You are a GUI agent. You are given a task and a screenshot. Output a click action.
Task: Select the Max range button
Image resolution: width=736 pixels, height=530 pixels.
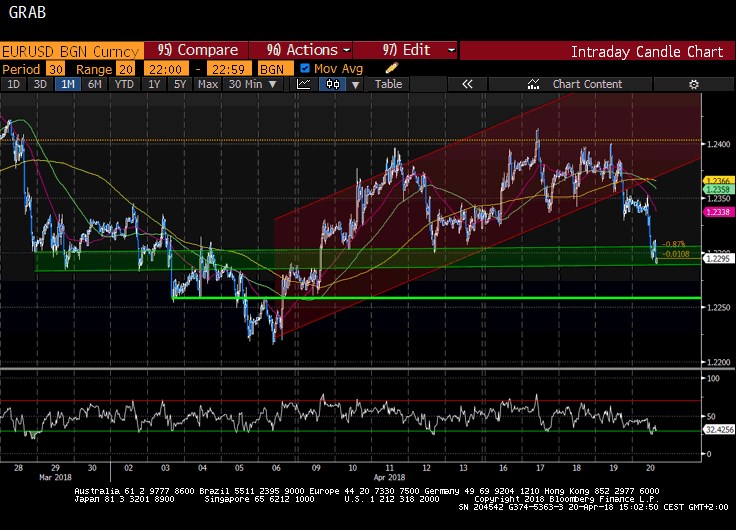point(207,85)
